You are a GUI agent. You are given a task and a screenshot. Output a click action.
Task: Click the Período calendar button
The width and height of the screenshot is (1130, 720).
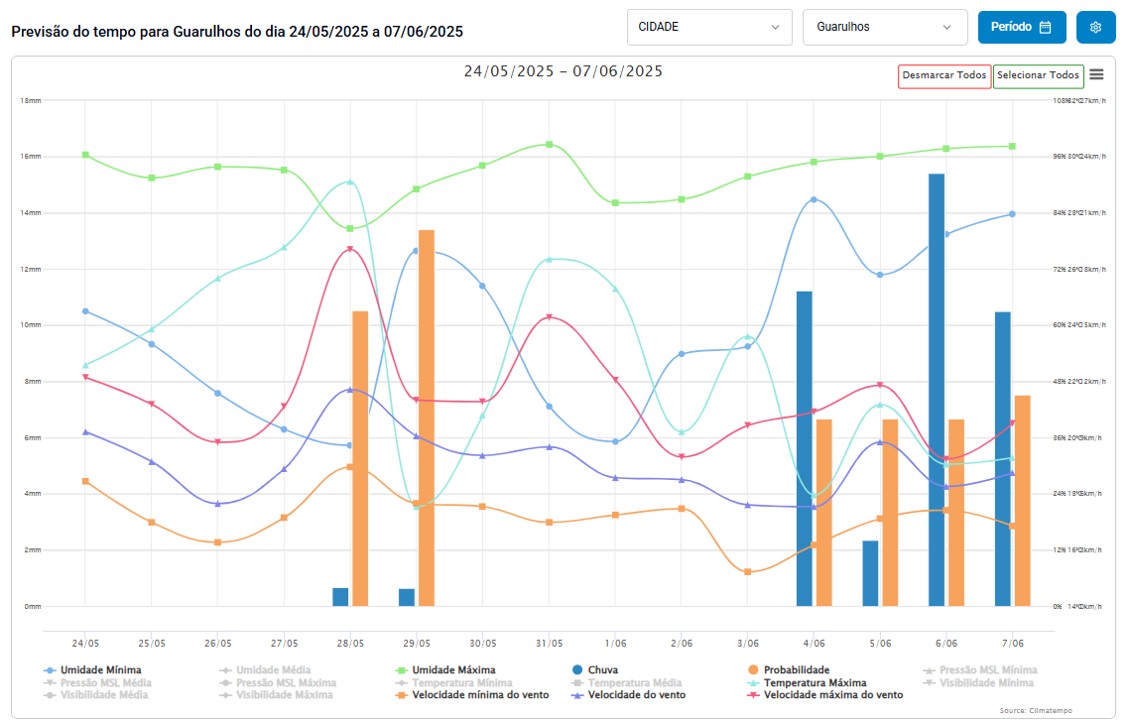click(x=1021, y=27)
